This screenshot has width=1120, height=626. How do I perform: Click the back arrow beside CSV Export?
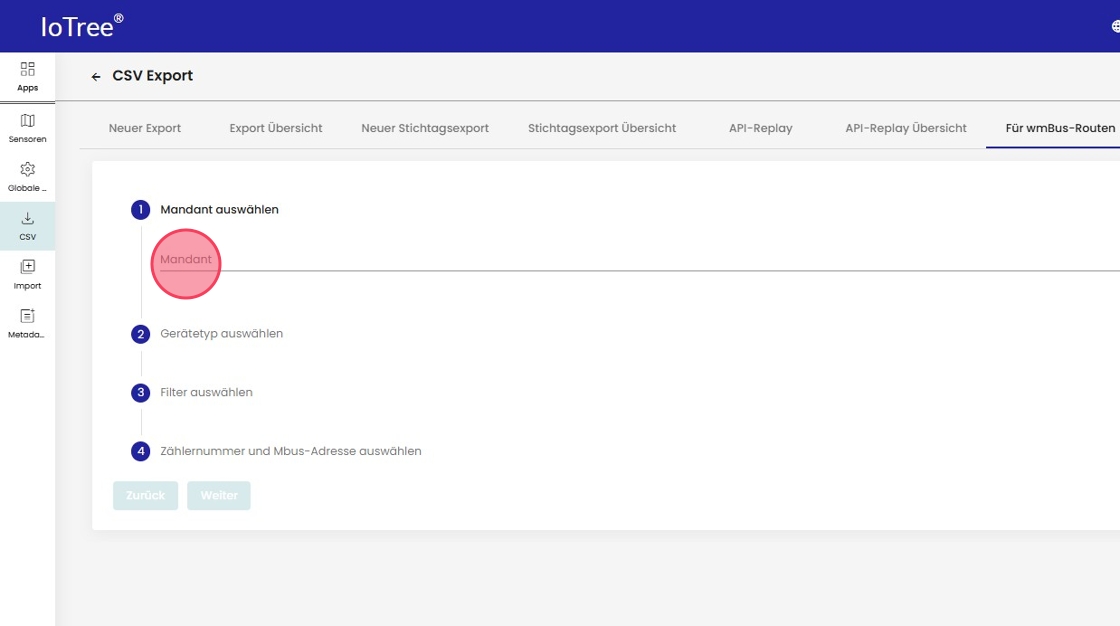pyautogui.click(x=96, y=77)
